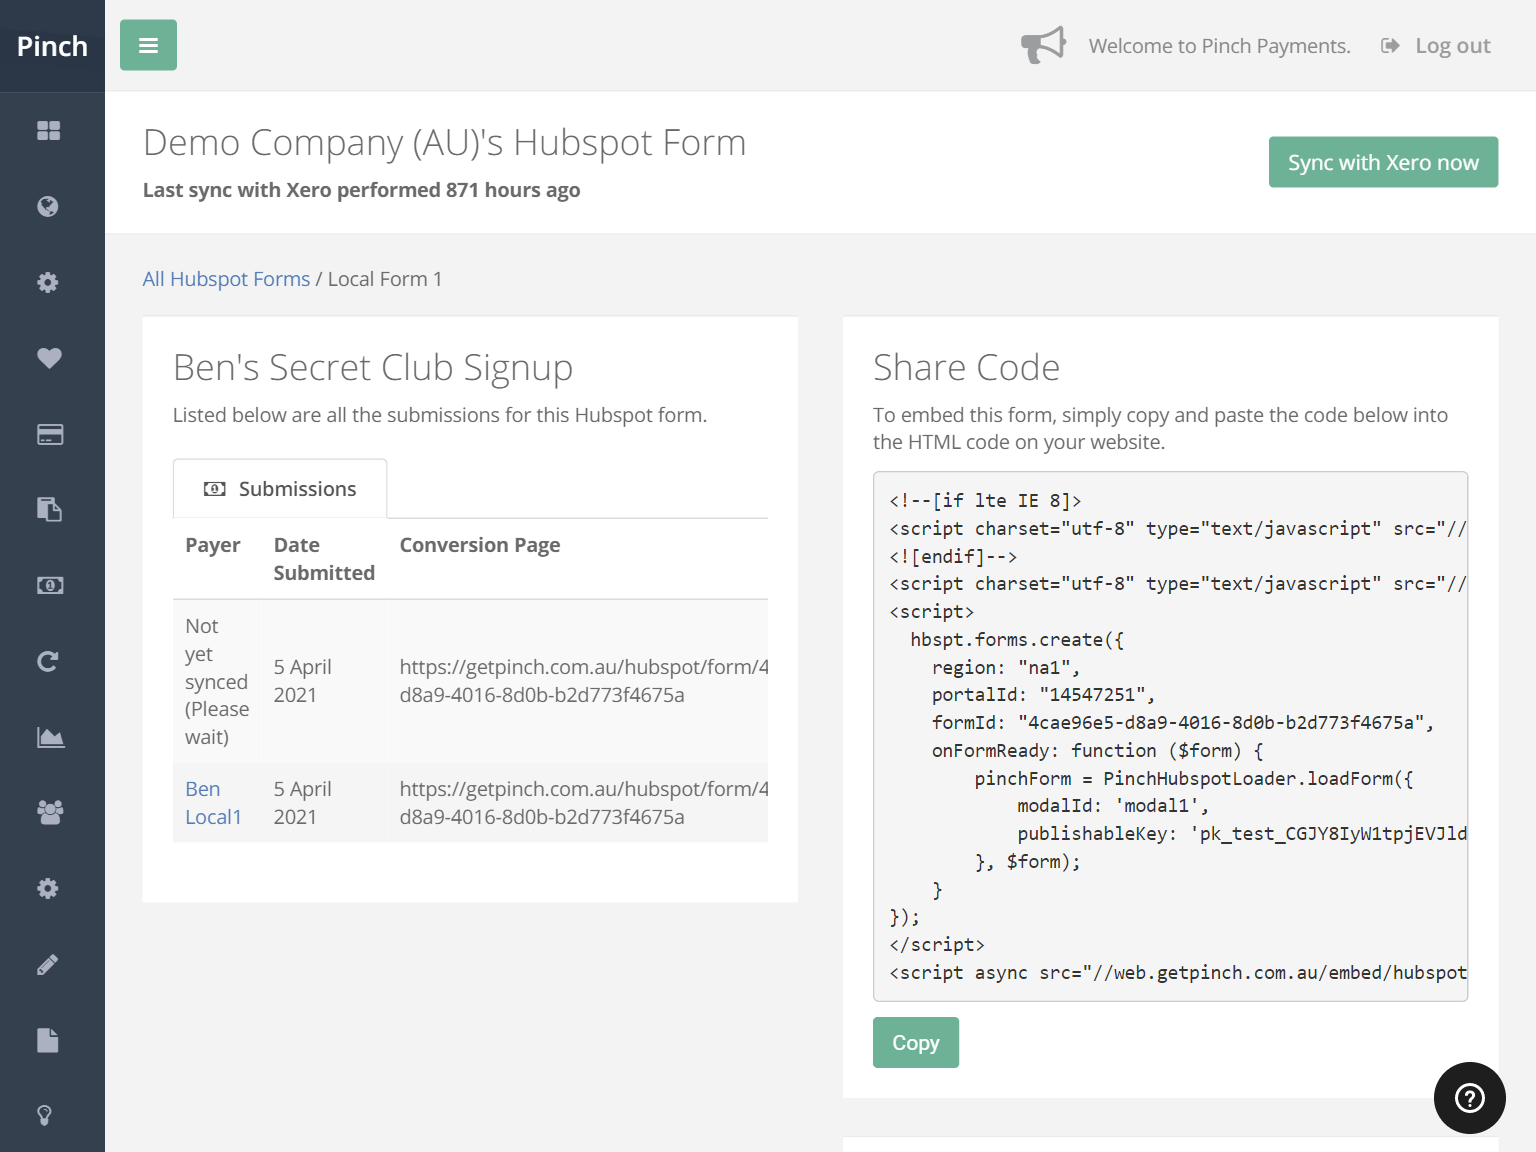Click Welcome to Pinch Payments text
The width and height of the screenshot is (1536, 1152).
click(1219, 46)
